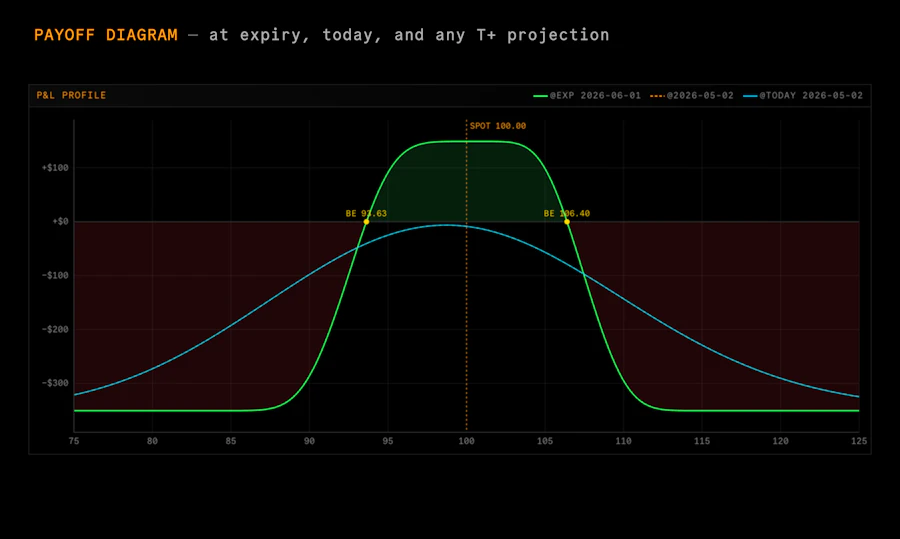Select the right breakeven point BE 106.40
Viewport: 900px width, 539px height.
(x=567, y=222)
